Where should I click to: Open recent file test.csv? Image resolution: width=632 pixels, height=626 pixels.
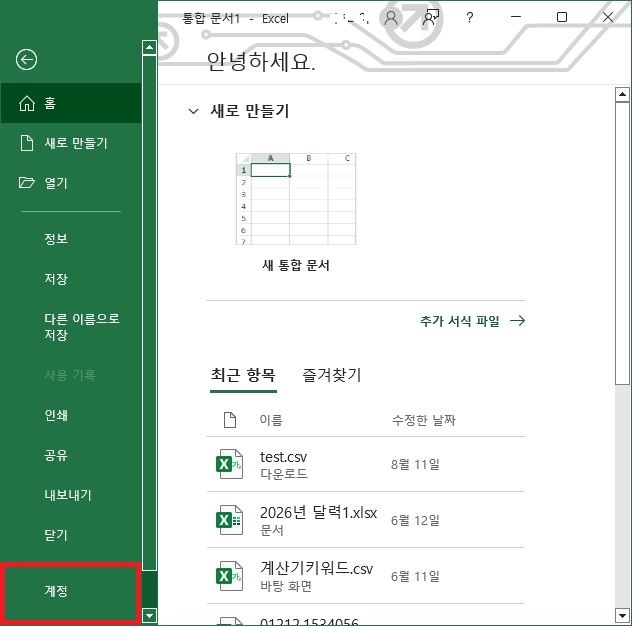point(366,464)
